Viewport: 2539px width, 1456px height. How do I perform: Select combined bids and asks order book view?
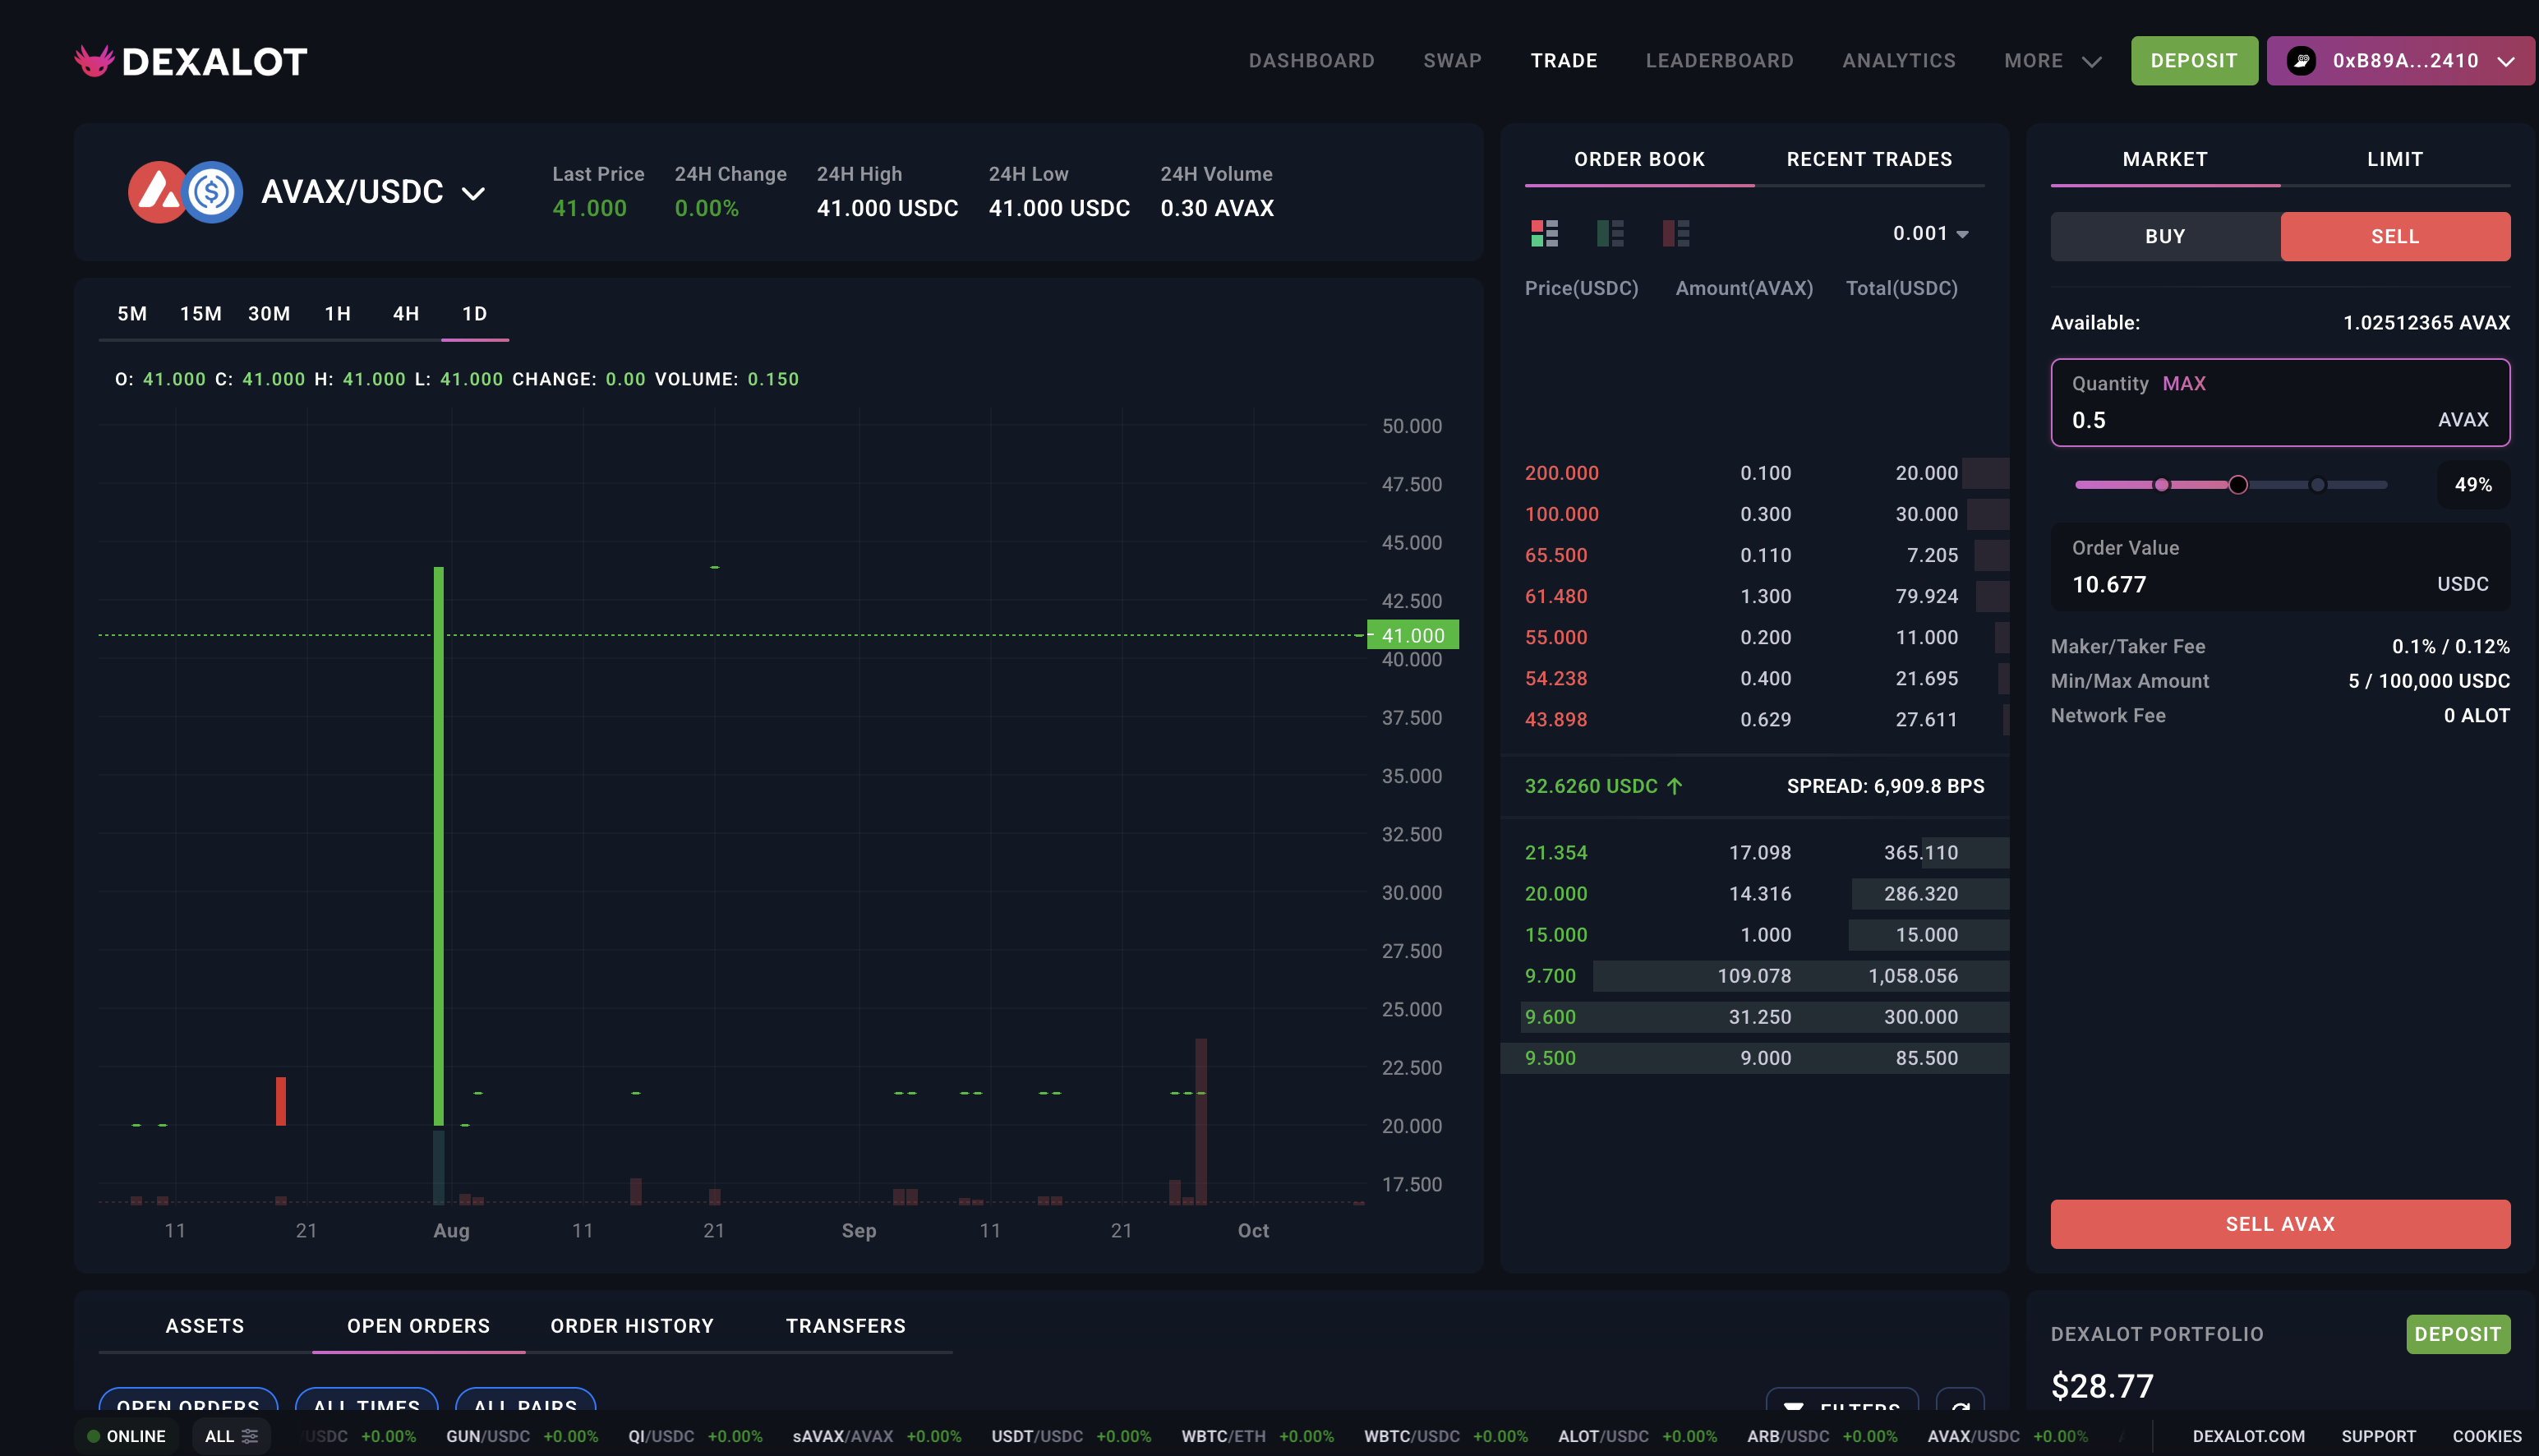pyautogui.click(x=1544, y=234)
